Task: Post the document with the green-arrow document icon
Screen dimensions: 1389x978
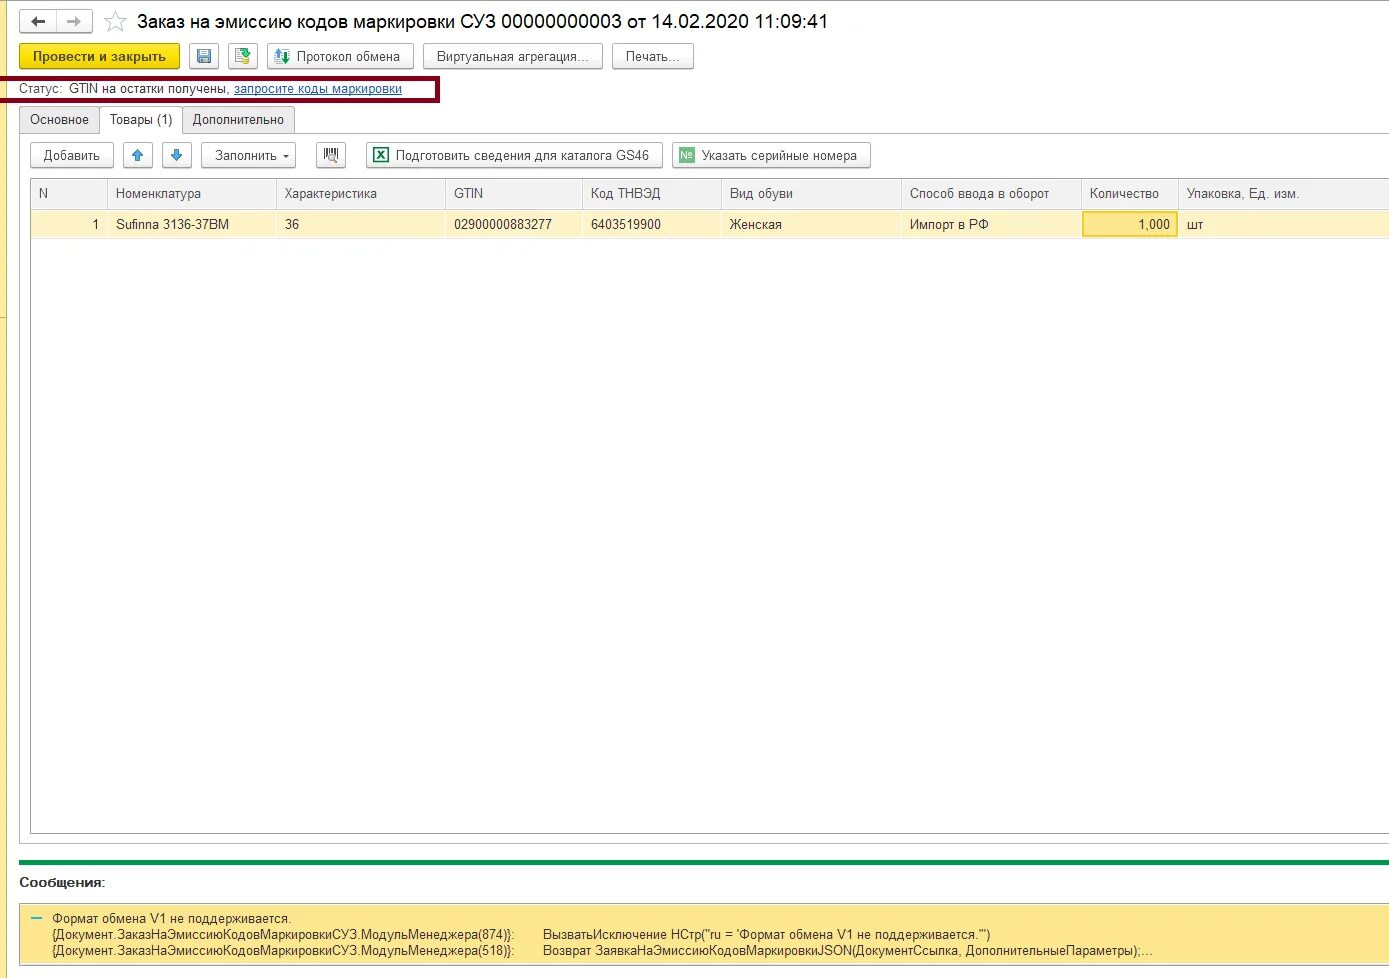Action: [243, 56]
